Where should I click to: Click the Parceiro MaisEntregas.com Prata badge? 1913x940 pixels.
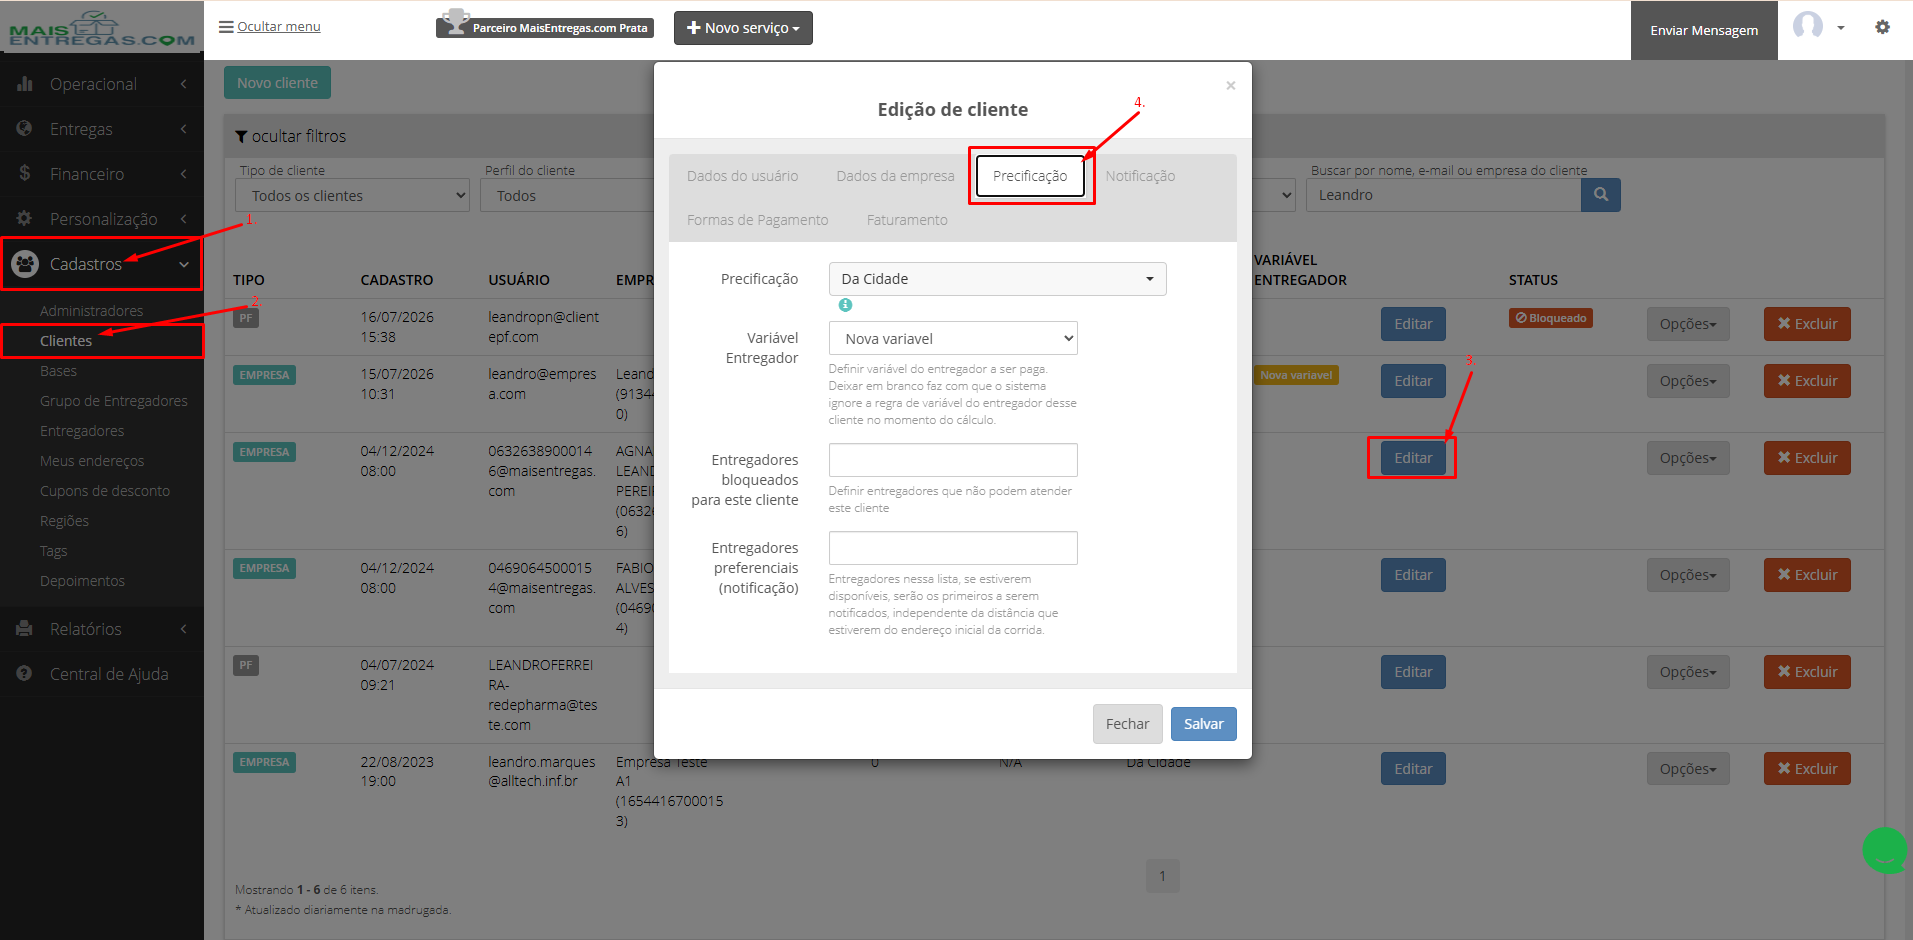click(545, 27)
